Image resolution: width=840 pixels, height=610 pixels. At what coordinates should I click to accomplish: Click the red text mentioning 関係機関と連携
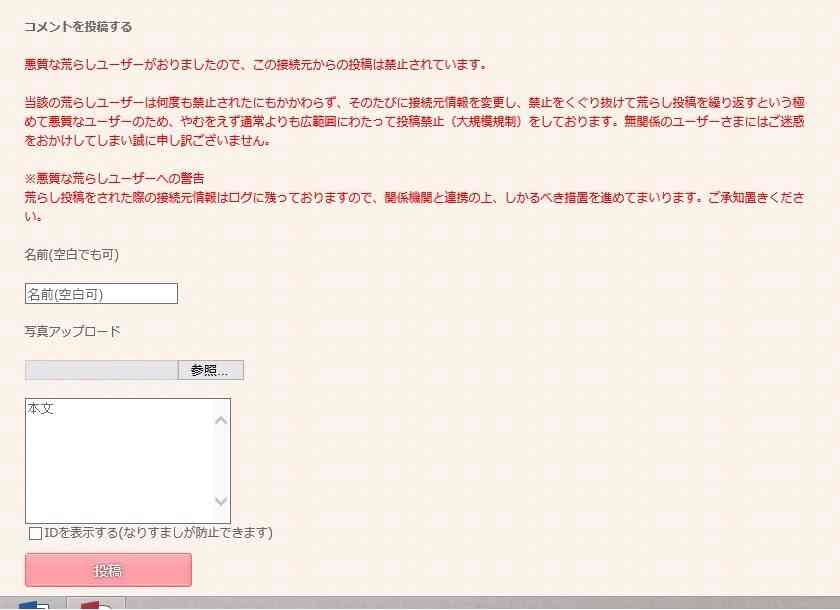point(415,207)
